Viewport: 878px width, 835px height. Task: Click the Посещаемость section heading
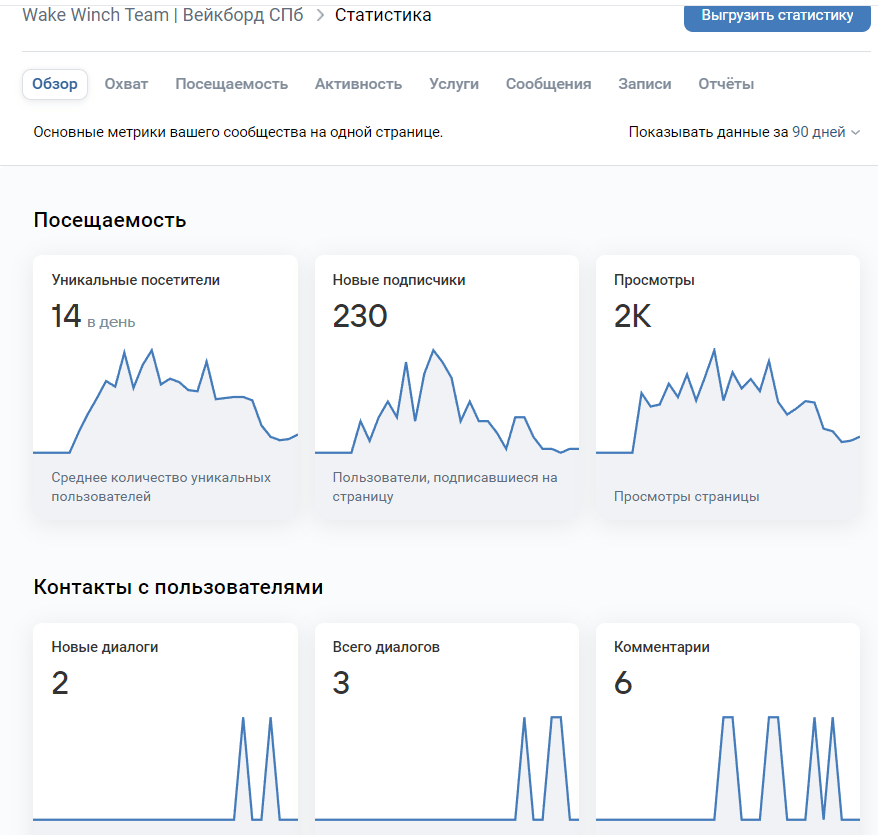[x=110, y=220]
